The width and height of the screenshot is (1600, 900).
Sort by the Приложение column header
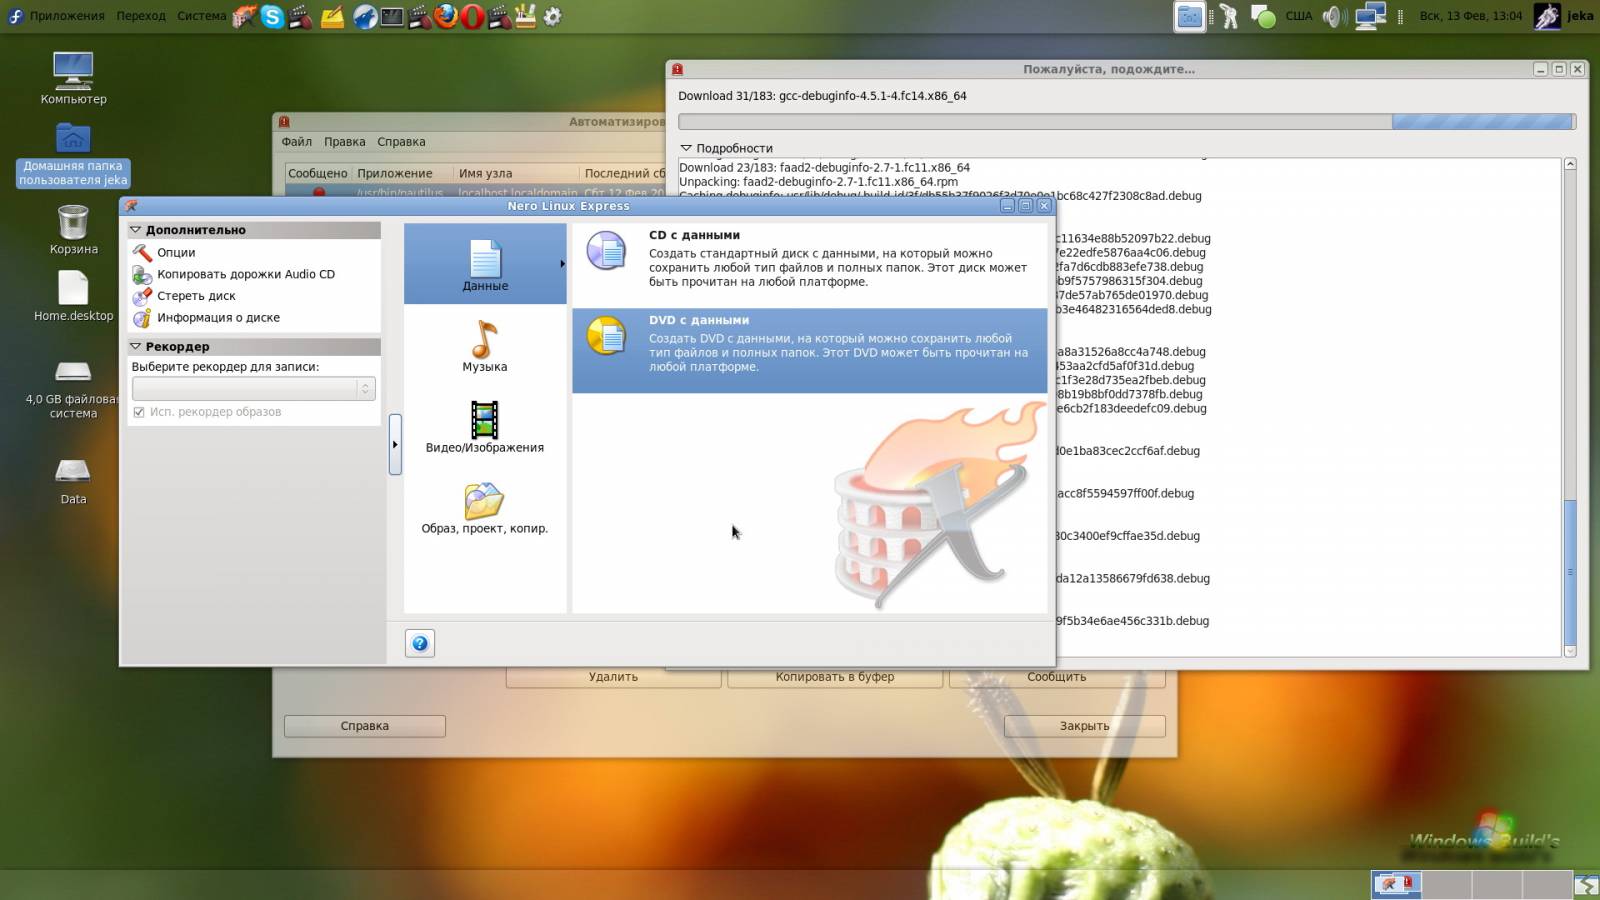(x=403, y=173)
